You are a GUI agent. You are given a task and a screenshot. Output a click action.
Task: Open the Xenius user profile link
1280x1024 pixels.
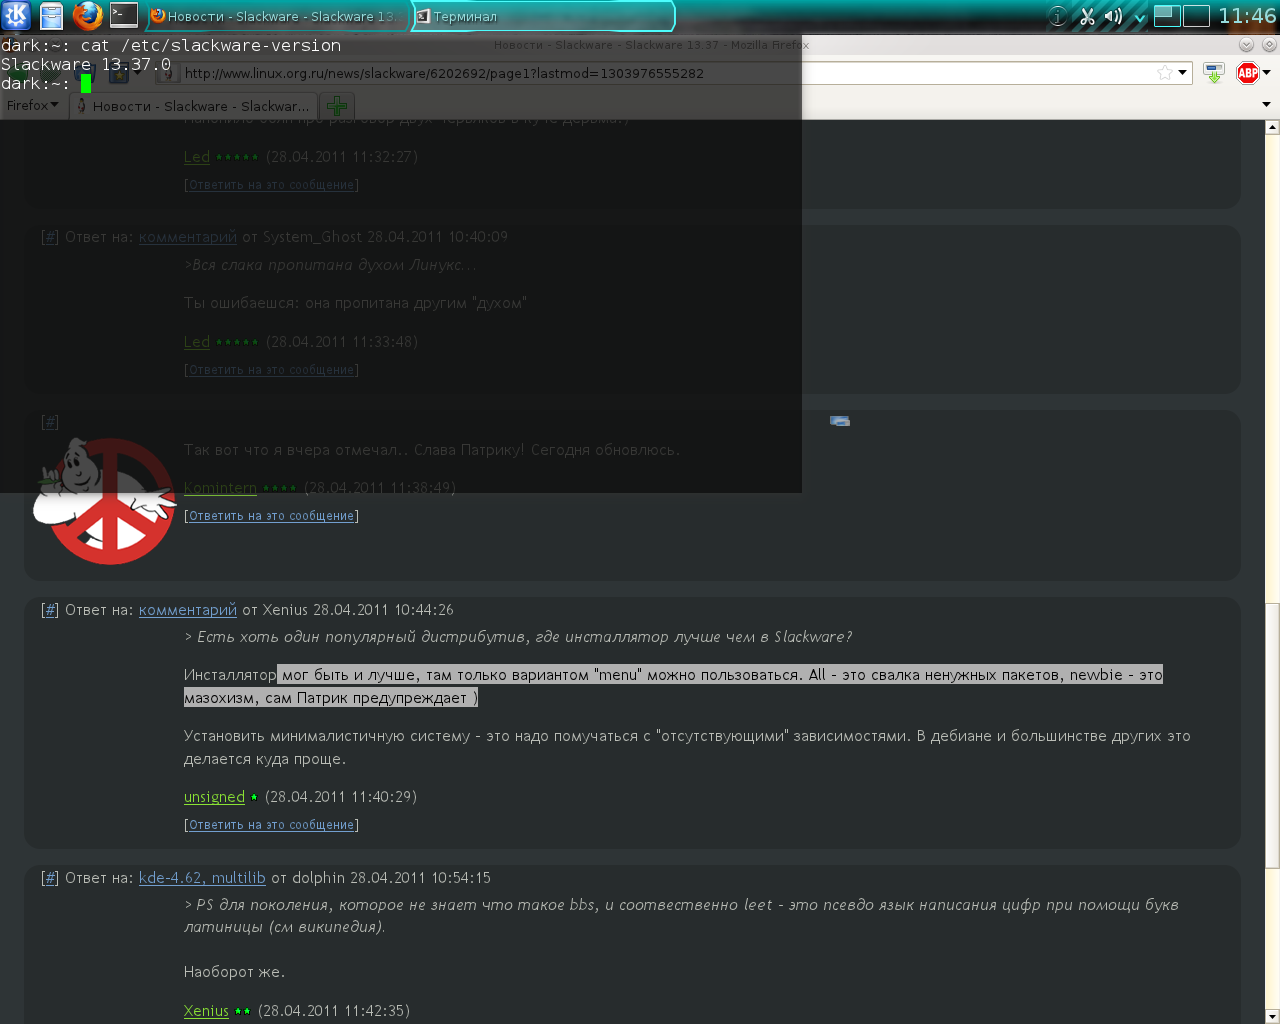point(206,1011)
